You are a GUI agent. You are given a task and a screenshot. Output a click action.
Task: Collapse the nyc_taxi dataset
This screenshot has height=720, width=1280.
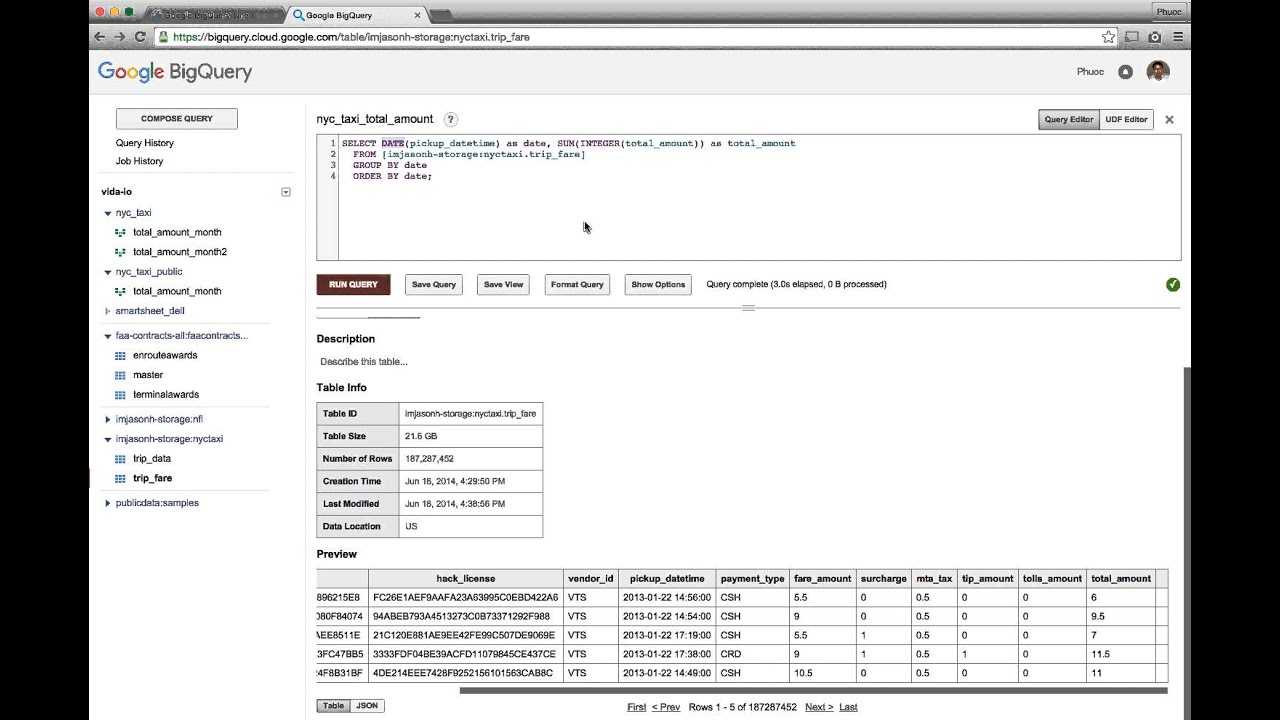pyautogui.click(x=108, y=213)
